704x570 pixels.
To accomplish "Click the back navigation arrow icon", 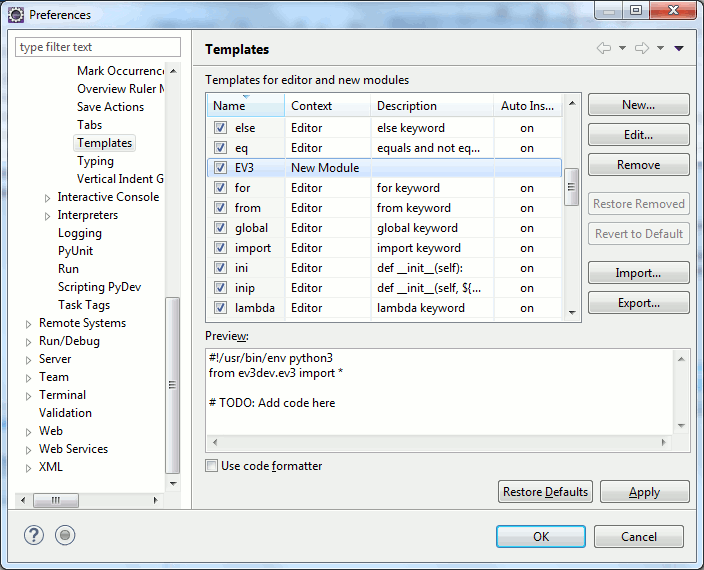I will (603, 48).
